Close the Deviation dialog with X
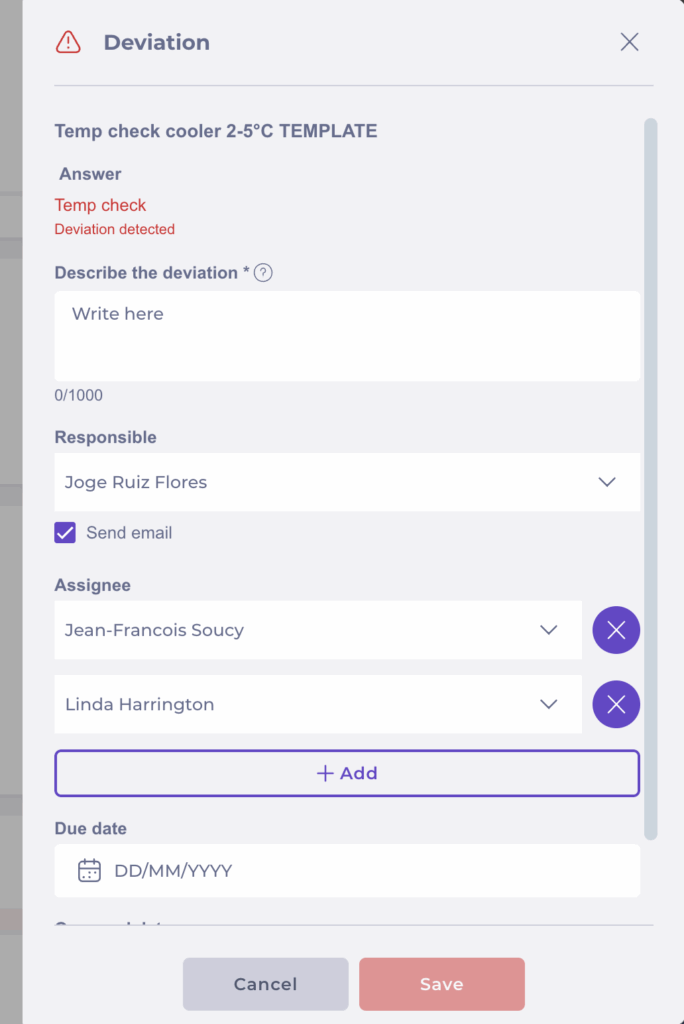Screen dimensions: 684x1024 pos(629,42)
